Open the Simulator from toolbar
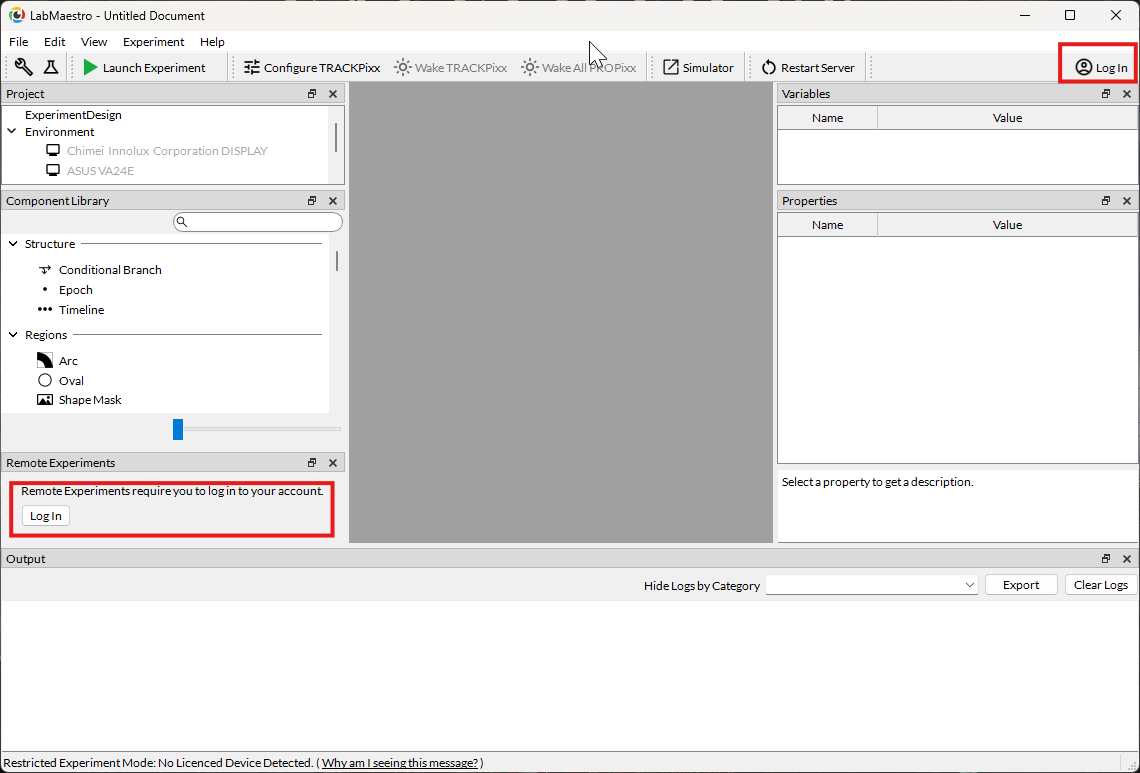This screenshot has height=773, width=1140. [x=698, y=68]
